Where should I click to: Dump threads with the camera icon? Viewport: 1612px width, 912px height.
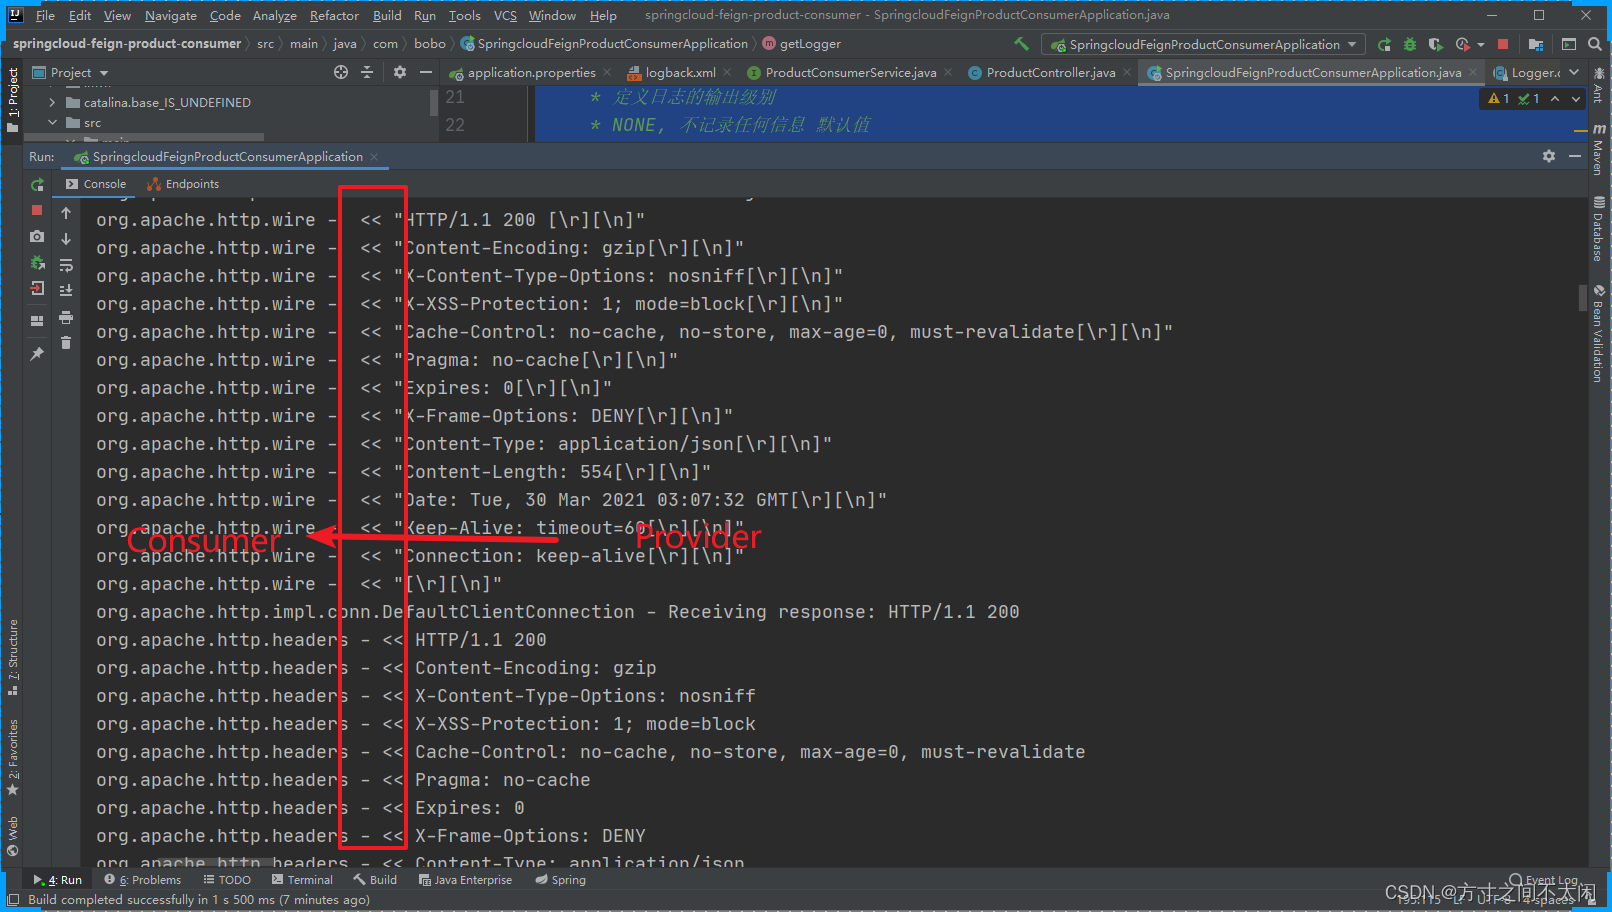coord(37,237)
